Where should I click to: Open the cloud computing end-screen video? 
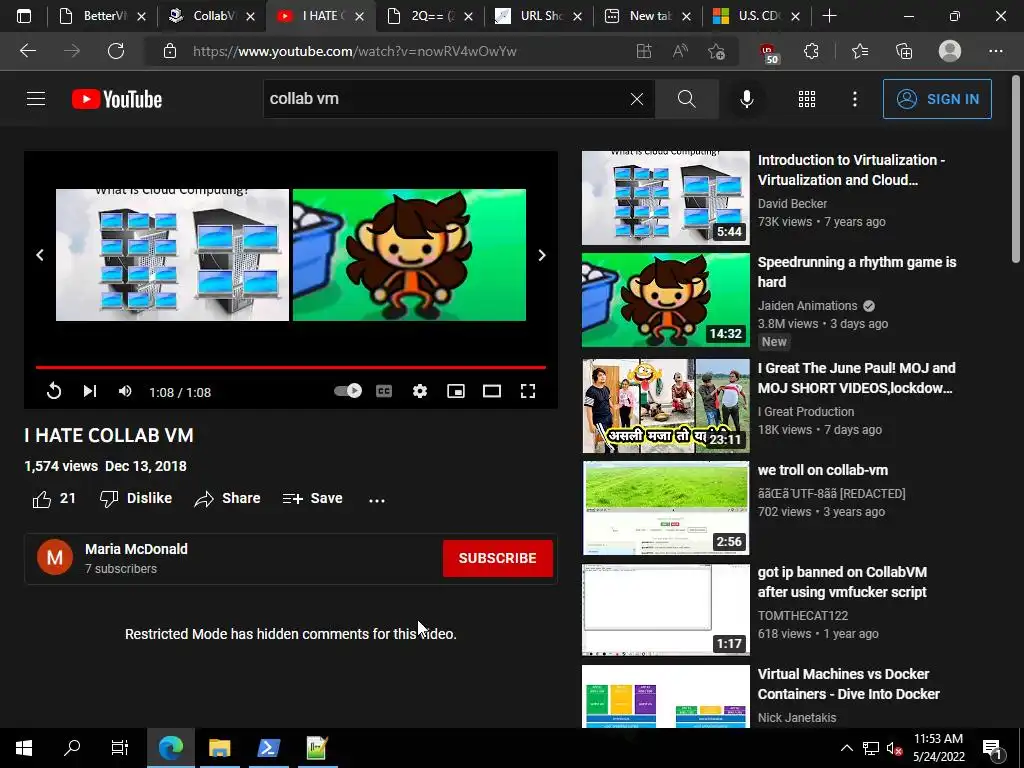coord(172,255)
